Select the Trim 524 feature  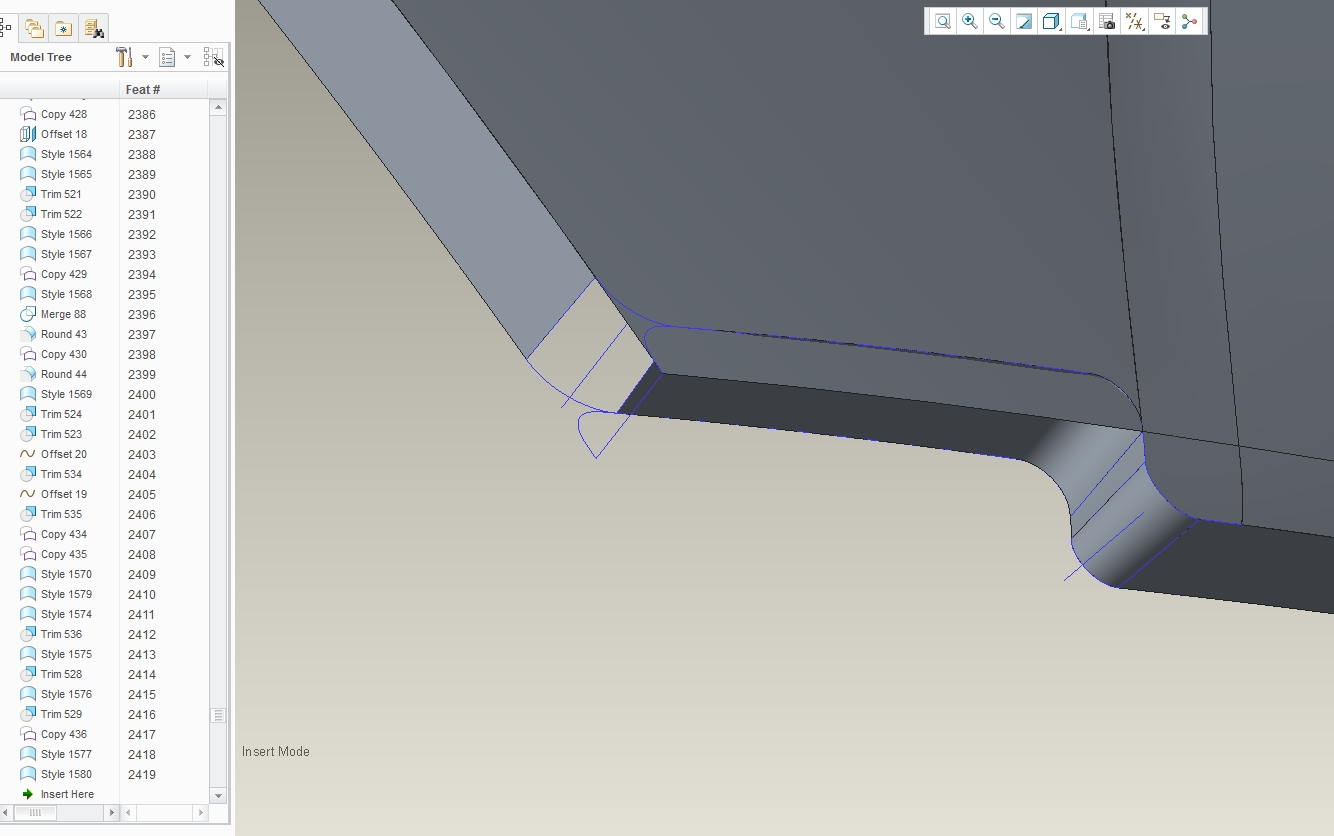[61, 414]
